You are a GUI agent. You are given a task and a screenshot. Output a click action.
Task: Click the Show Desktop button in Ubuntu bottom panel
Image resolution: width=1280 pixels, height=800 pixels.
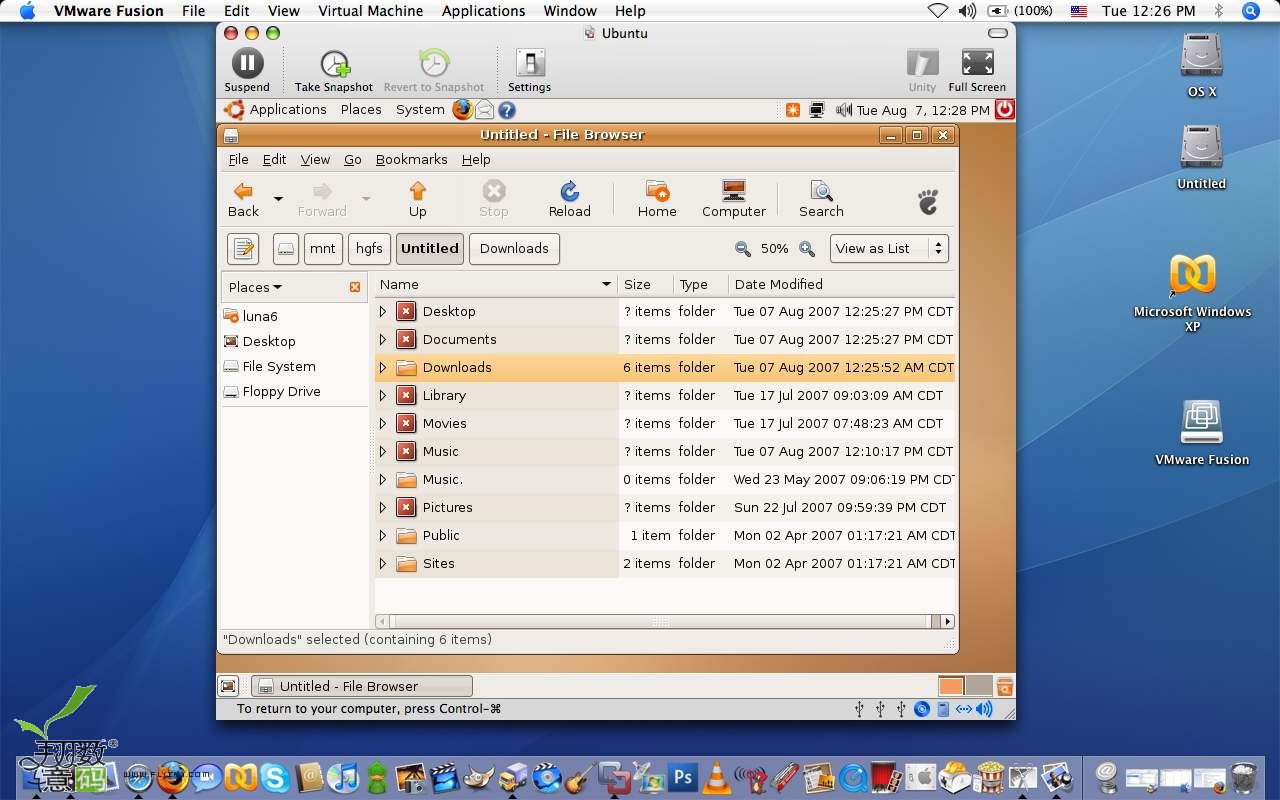(229, 686)
